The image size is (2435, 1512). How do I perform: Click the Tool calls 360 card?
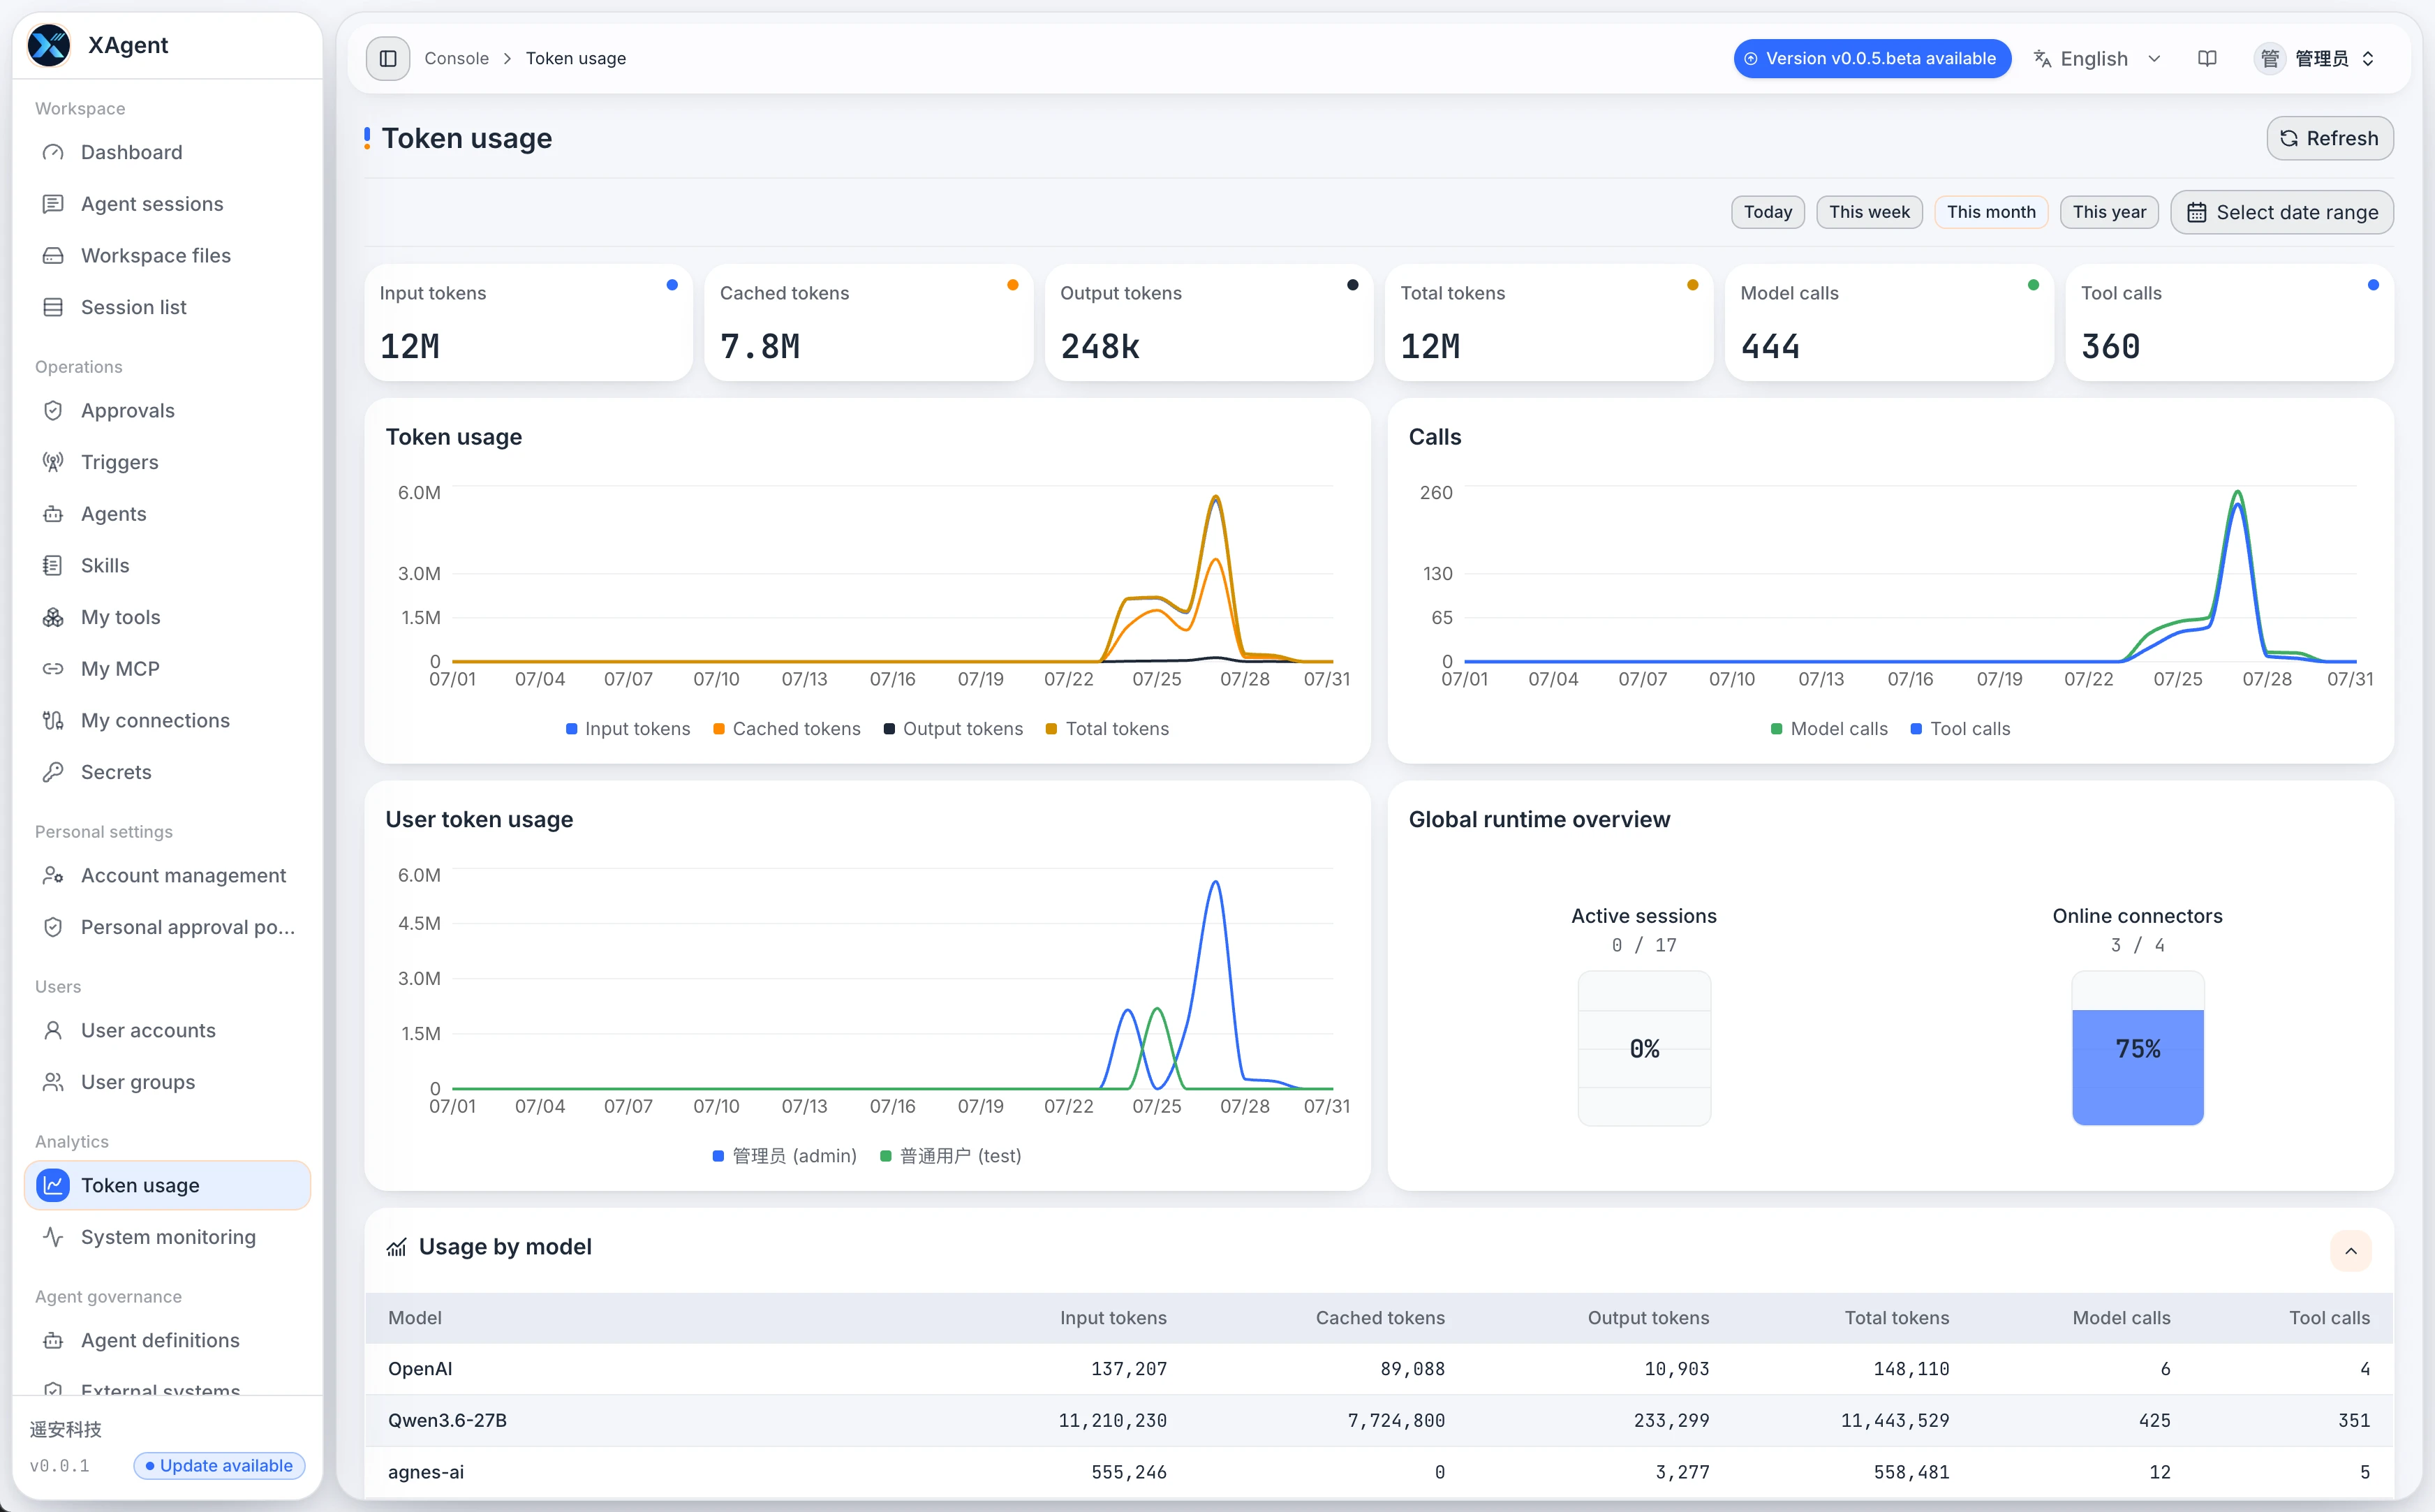[x=2229, y=323]
